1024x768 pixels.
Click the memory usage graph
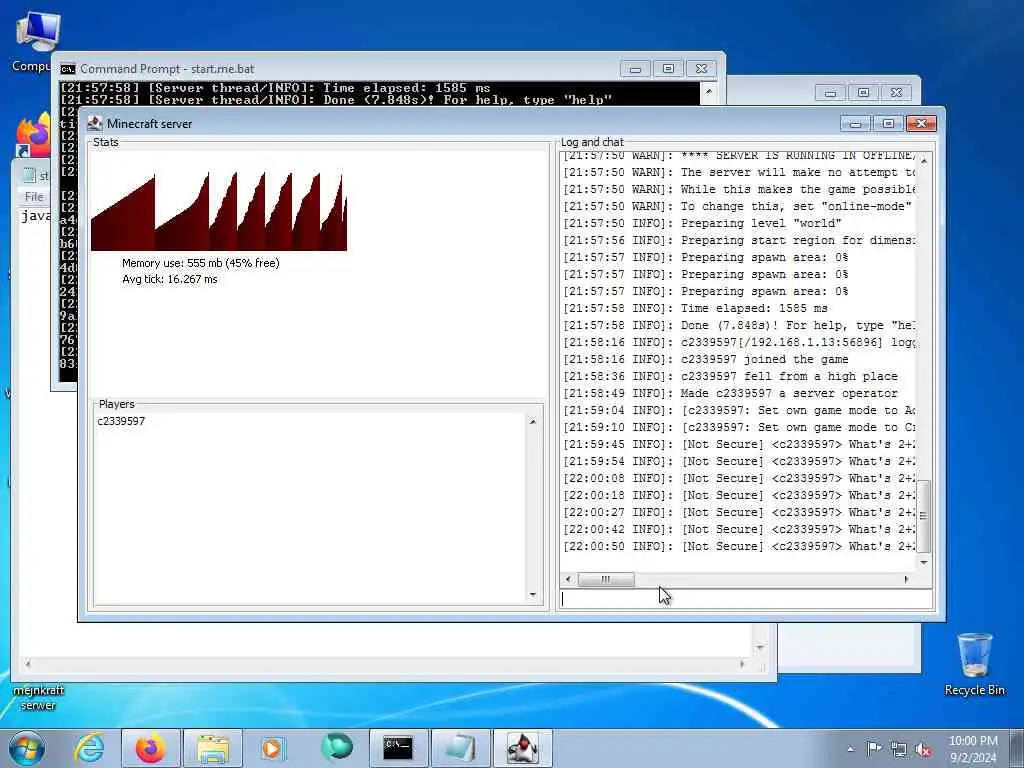(x=219, y=212)
